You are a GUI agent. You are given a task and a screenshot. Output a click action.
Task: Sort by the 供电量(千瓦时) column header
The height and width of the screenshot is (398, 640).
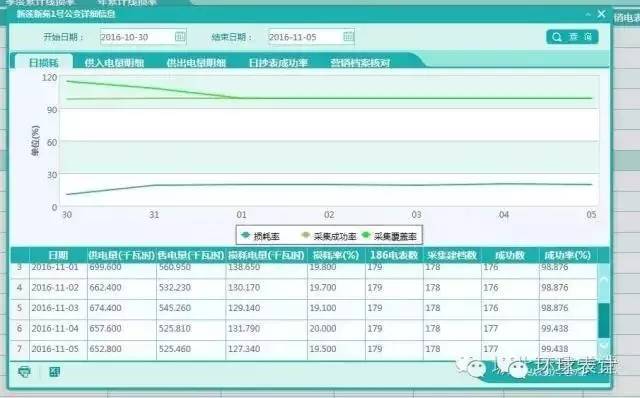pos(122,256)
